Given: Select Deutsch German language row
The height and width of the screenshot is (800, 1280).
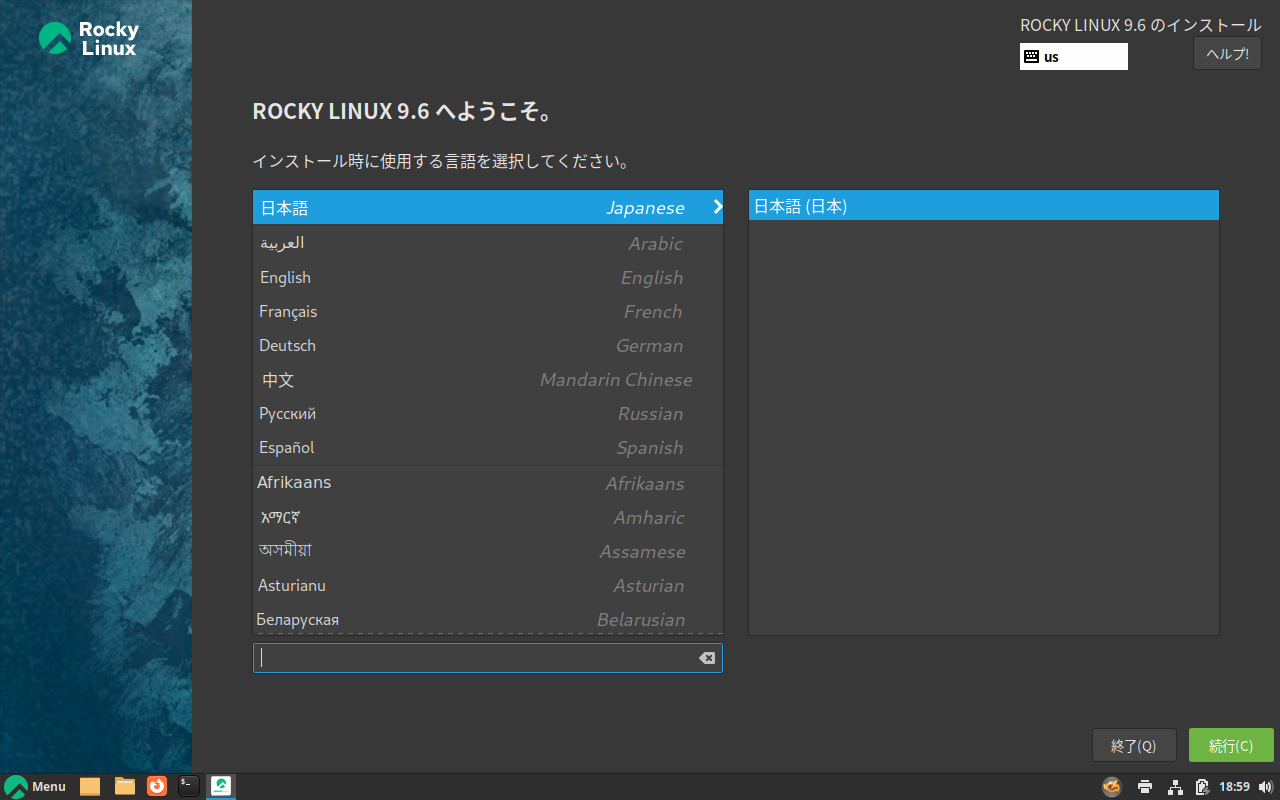Looking at the screenshot, I should click(488, 345).
